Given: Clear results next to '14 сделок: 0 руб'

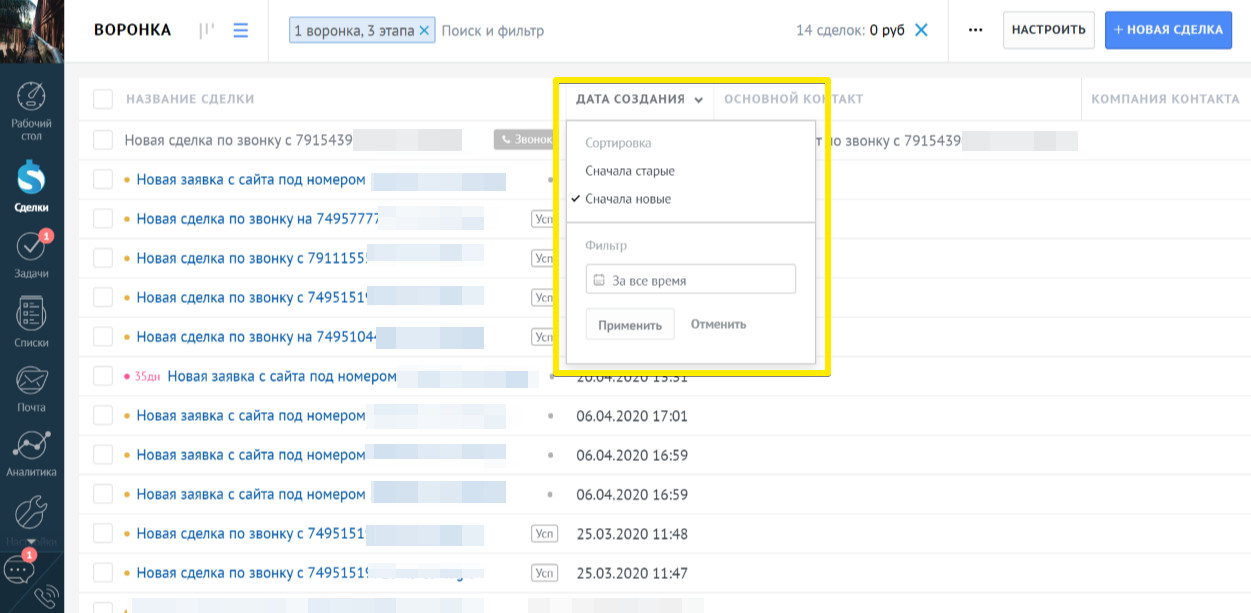Looking at the screenshot, I should tap(922, 30).
